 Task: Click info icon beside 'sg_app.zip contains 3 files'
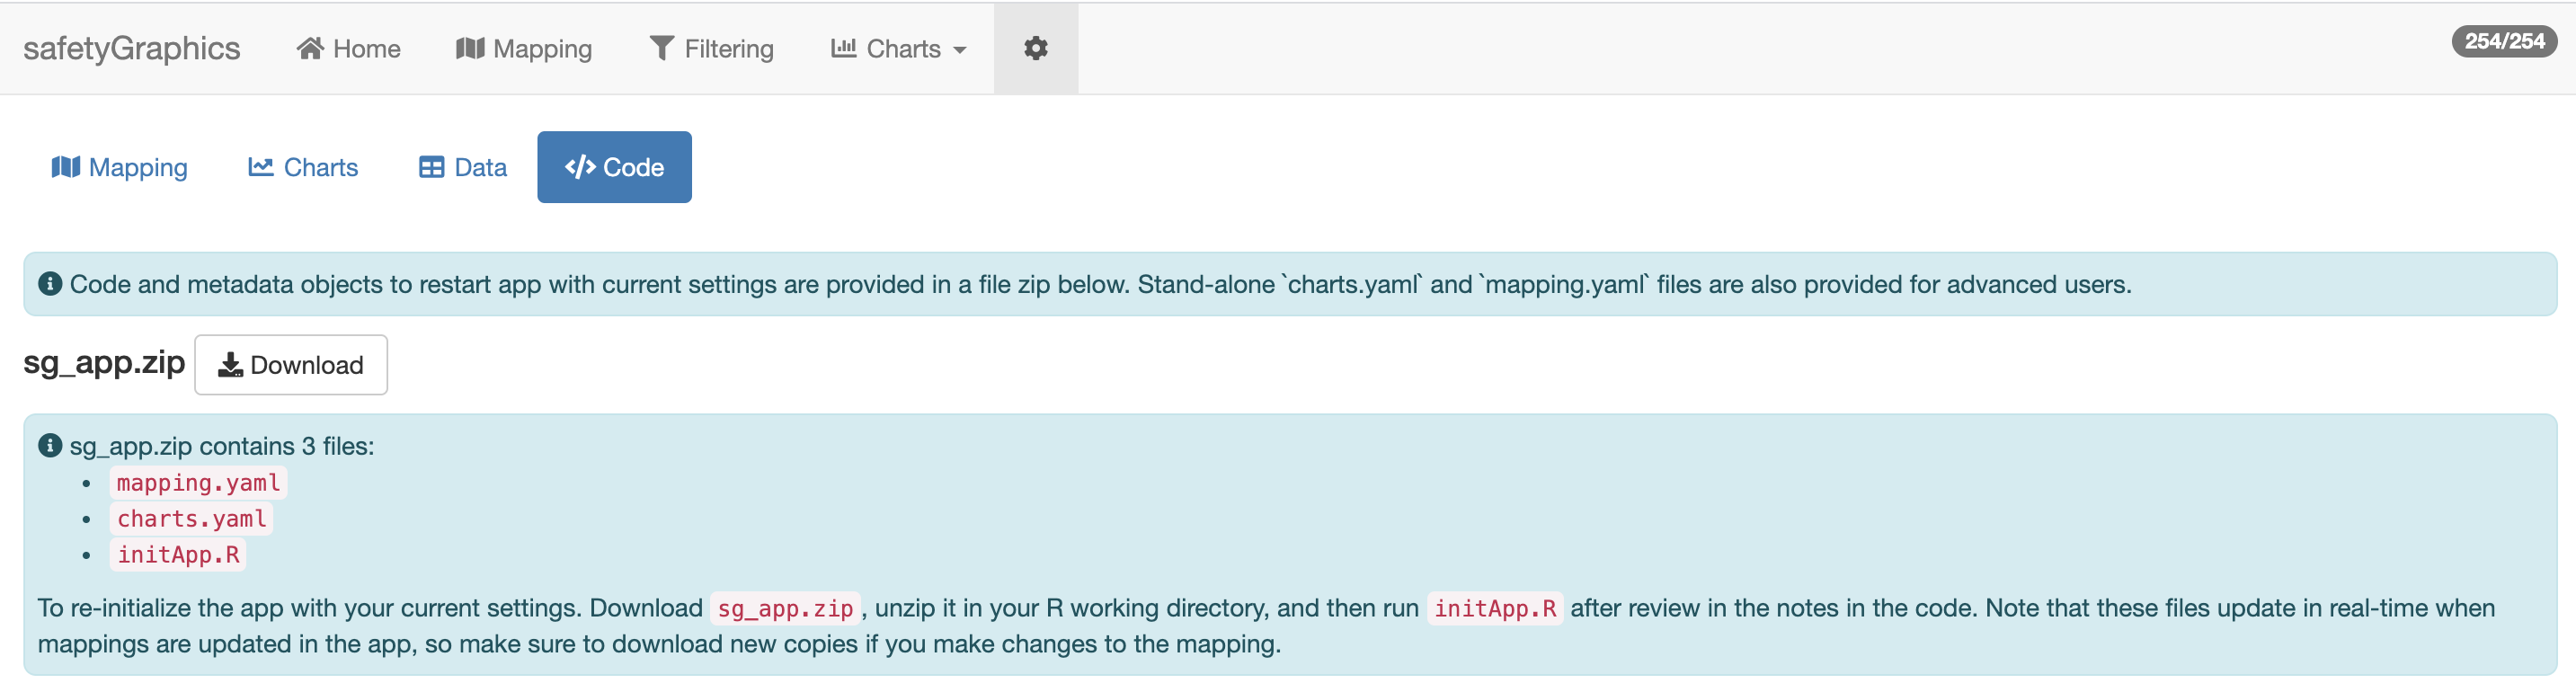tap(50, 445)
